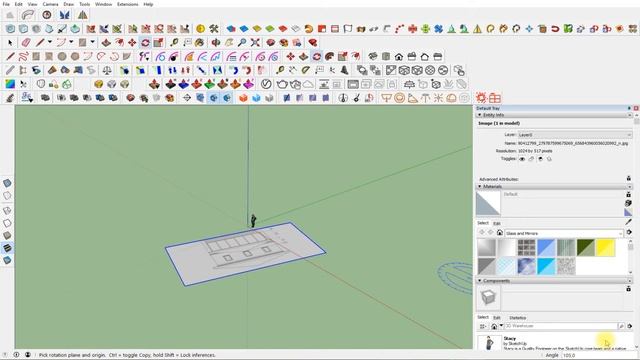Image resolution: width=640 pixels, height=360 pixels.
Task: Click the 3D Warehouse search field
Action: click(561, 326)
